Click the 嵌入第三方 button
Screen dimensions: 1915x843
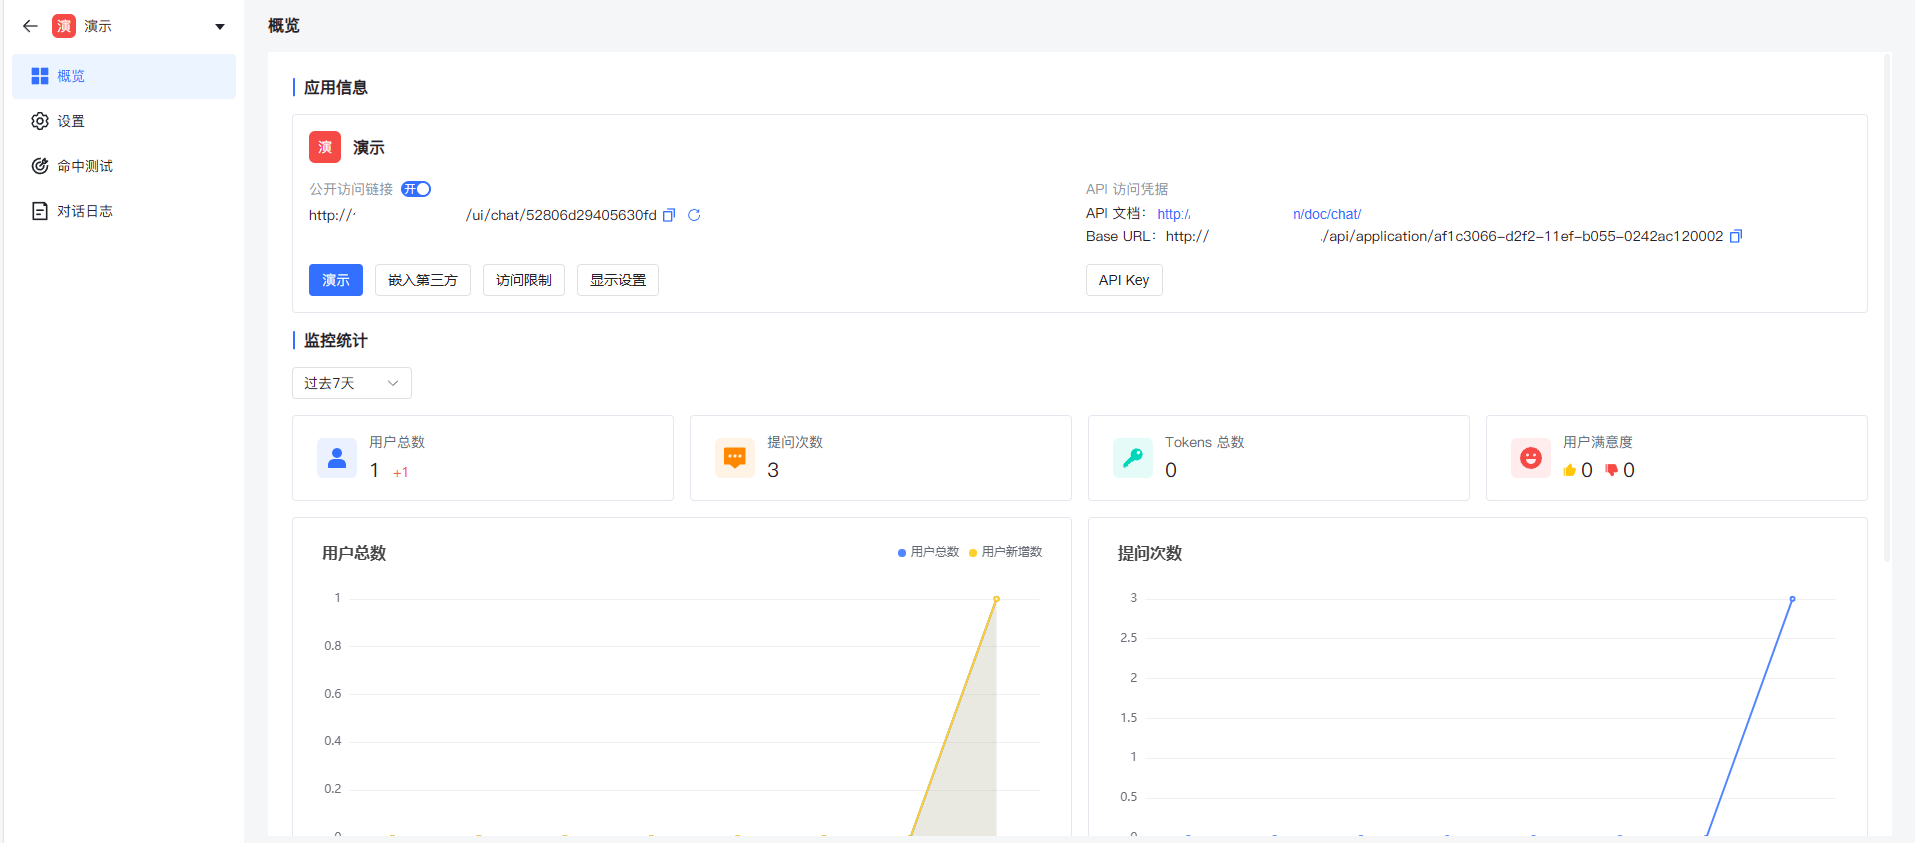pyautogui.click(x=422, y=280)
